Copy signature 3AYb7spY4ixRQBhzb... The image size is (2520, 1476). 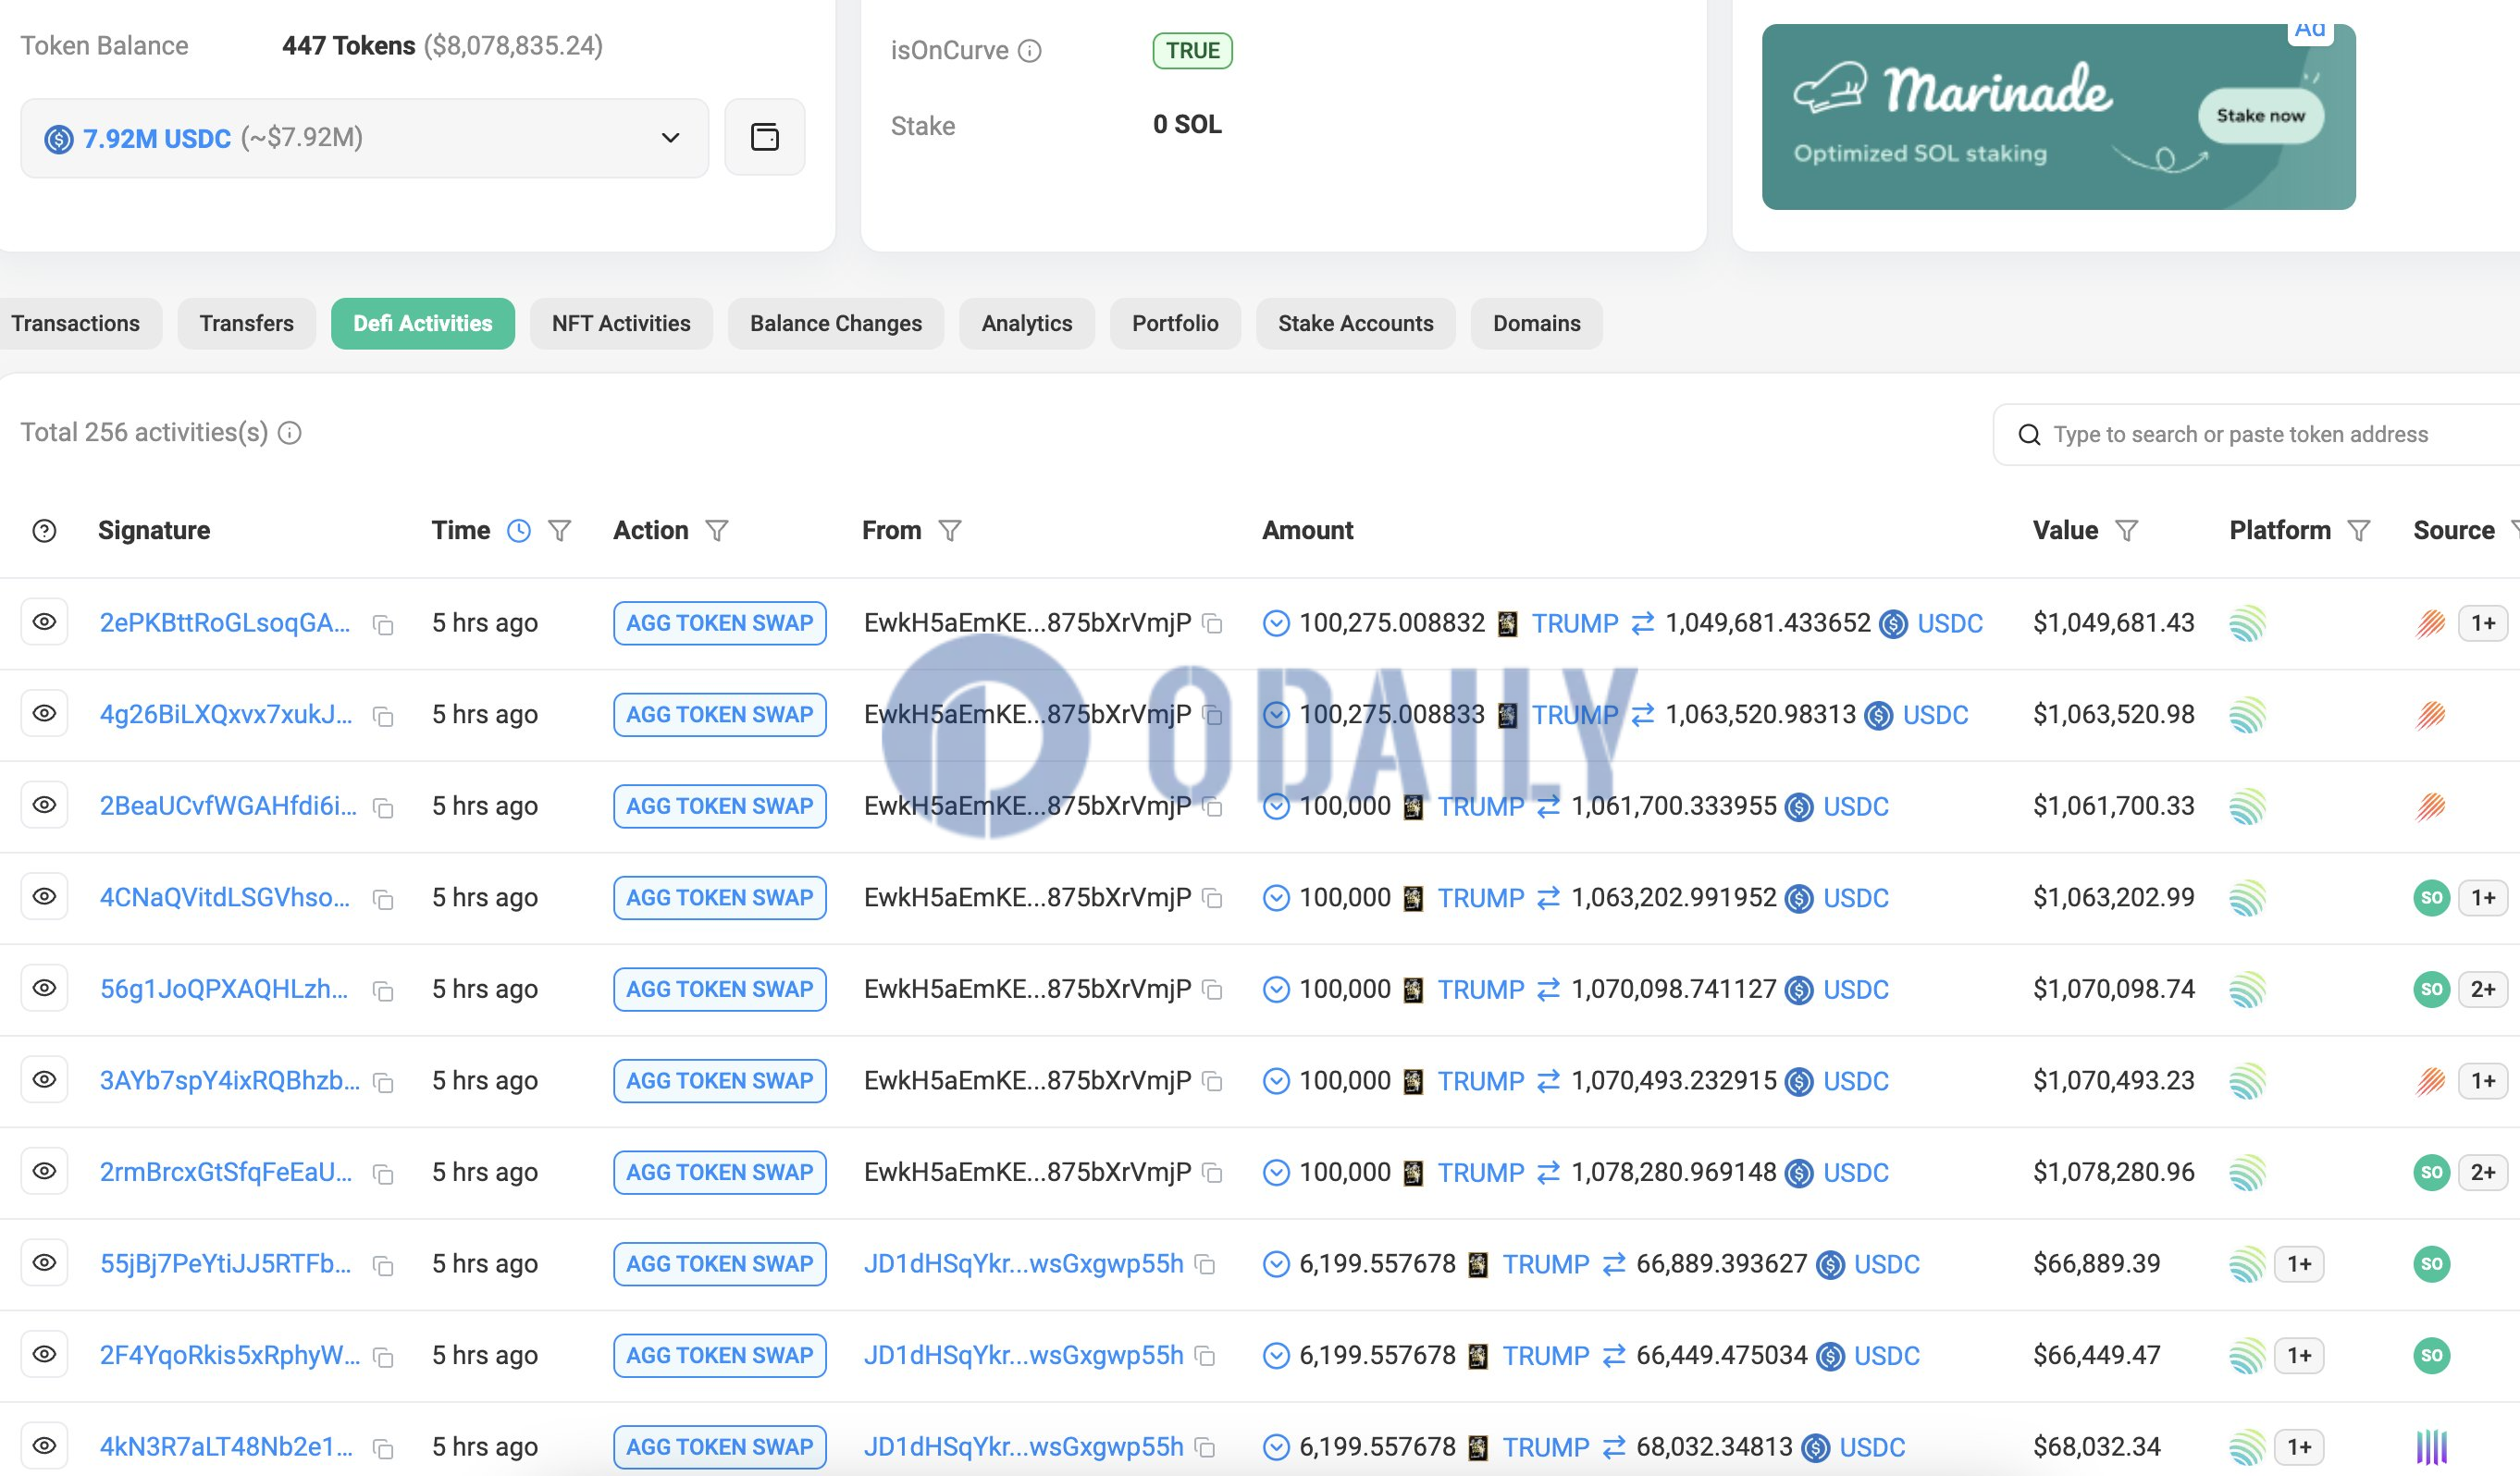point(383,1083)
